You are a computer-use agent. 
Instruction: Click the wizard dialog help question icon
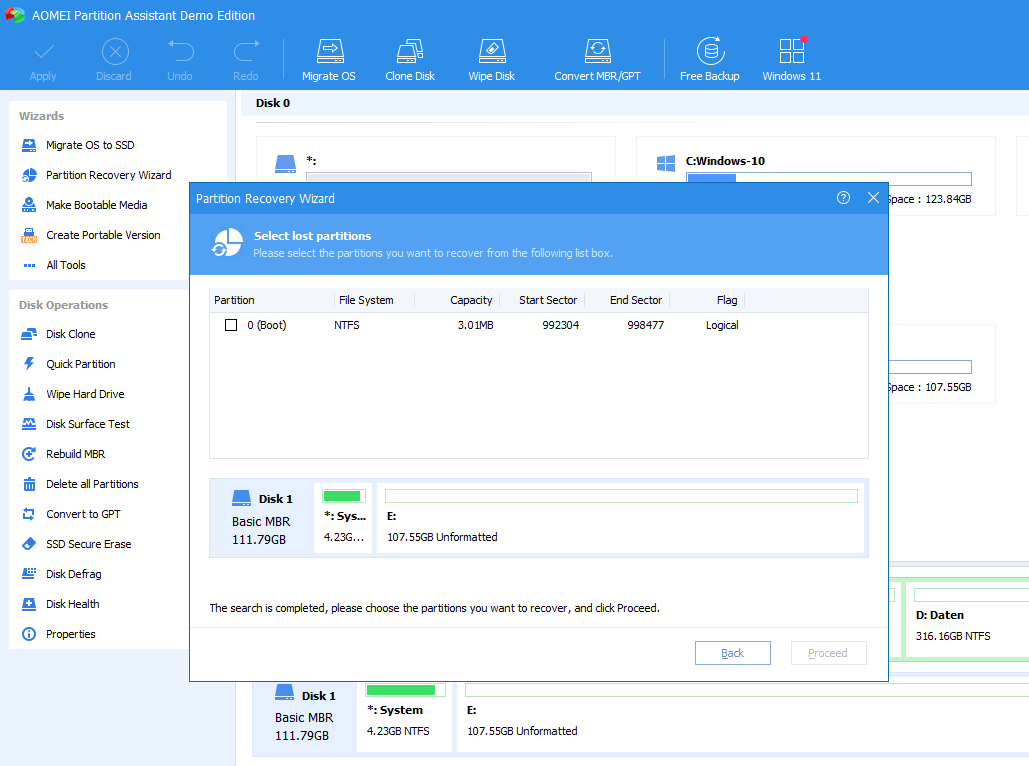pos(843,198)
